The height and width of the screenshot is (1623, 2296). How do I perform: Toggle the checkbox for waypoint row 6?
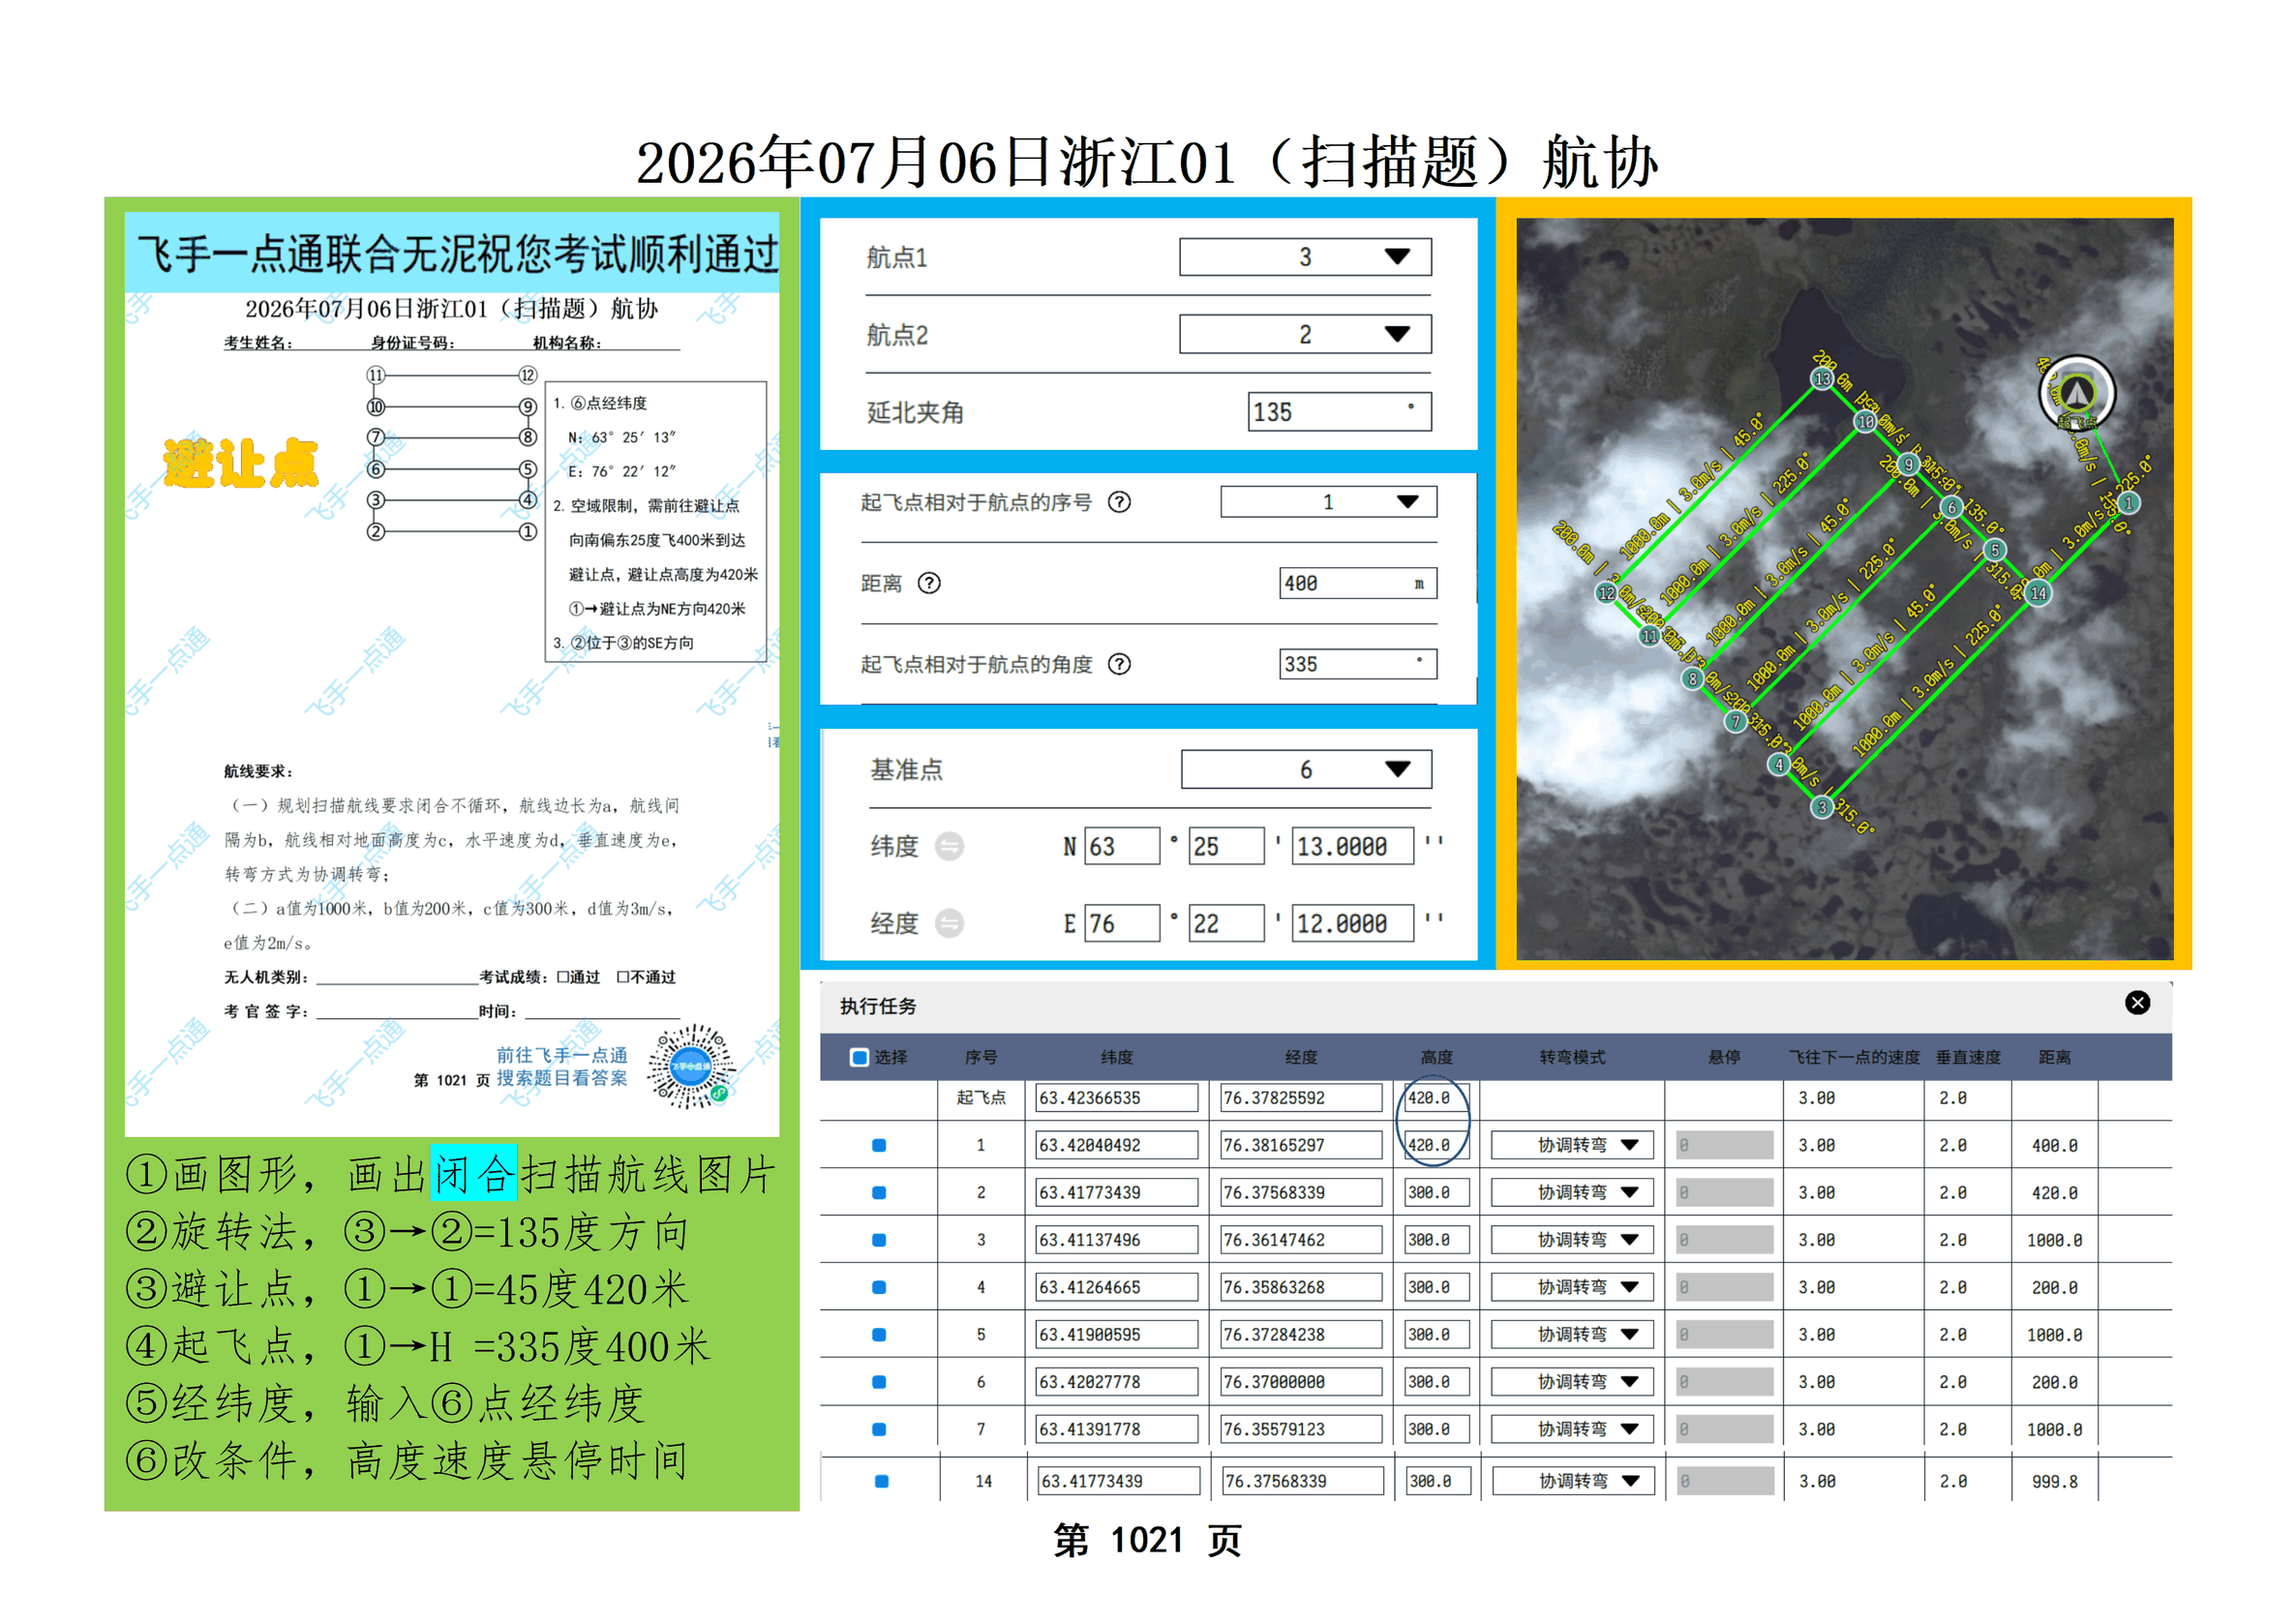[879, 1382]
